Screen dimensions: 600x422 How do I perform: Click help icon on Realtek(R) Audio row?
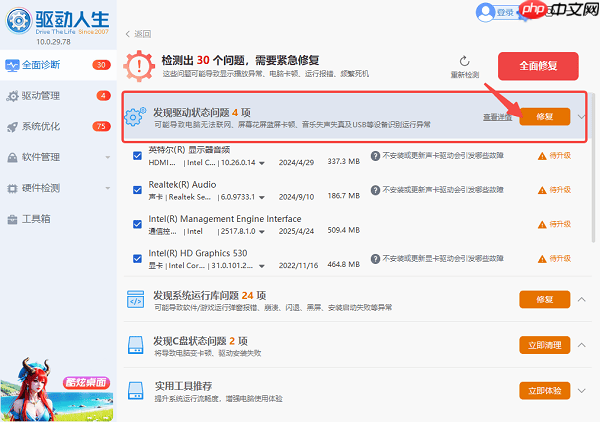(375, 190)
